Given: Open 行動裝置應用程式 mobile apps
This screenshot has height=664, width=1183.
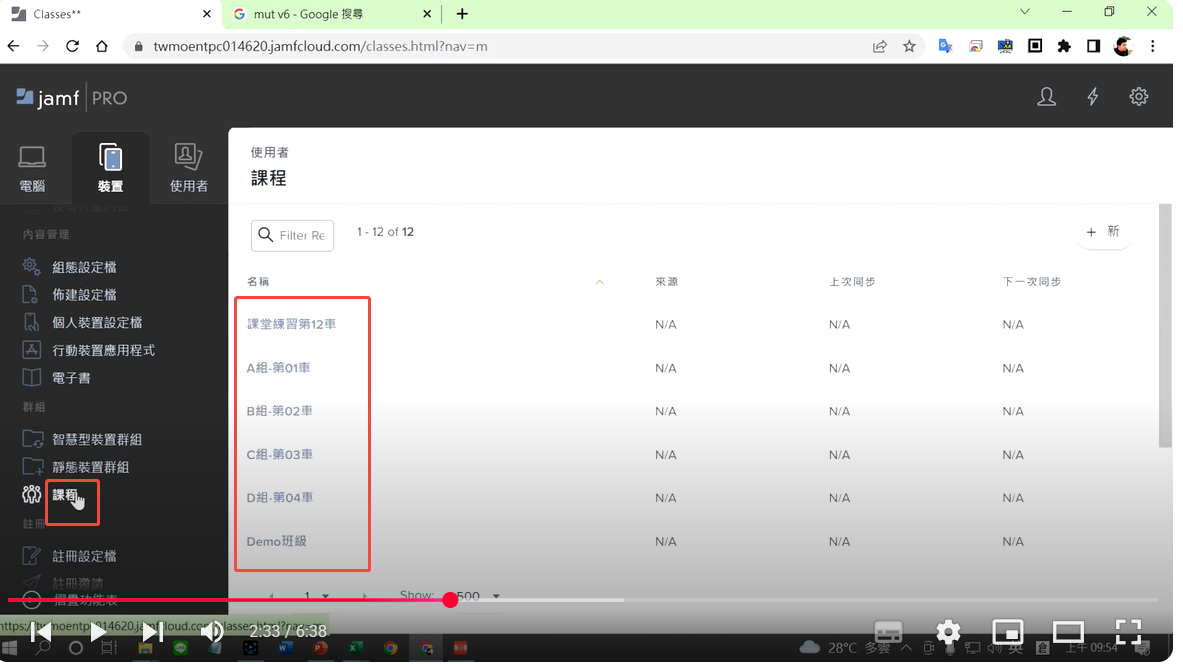Looking at the screenshot, I should tap(103, 350).
